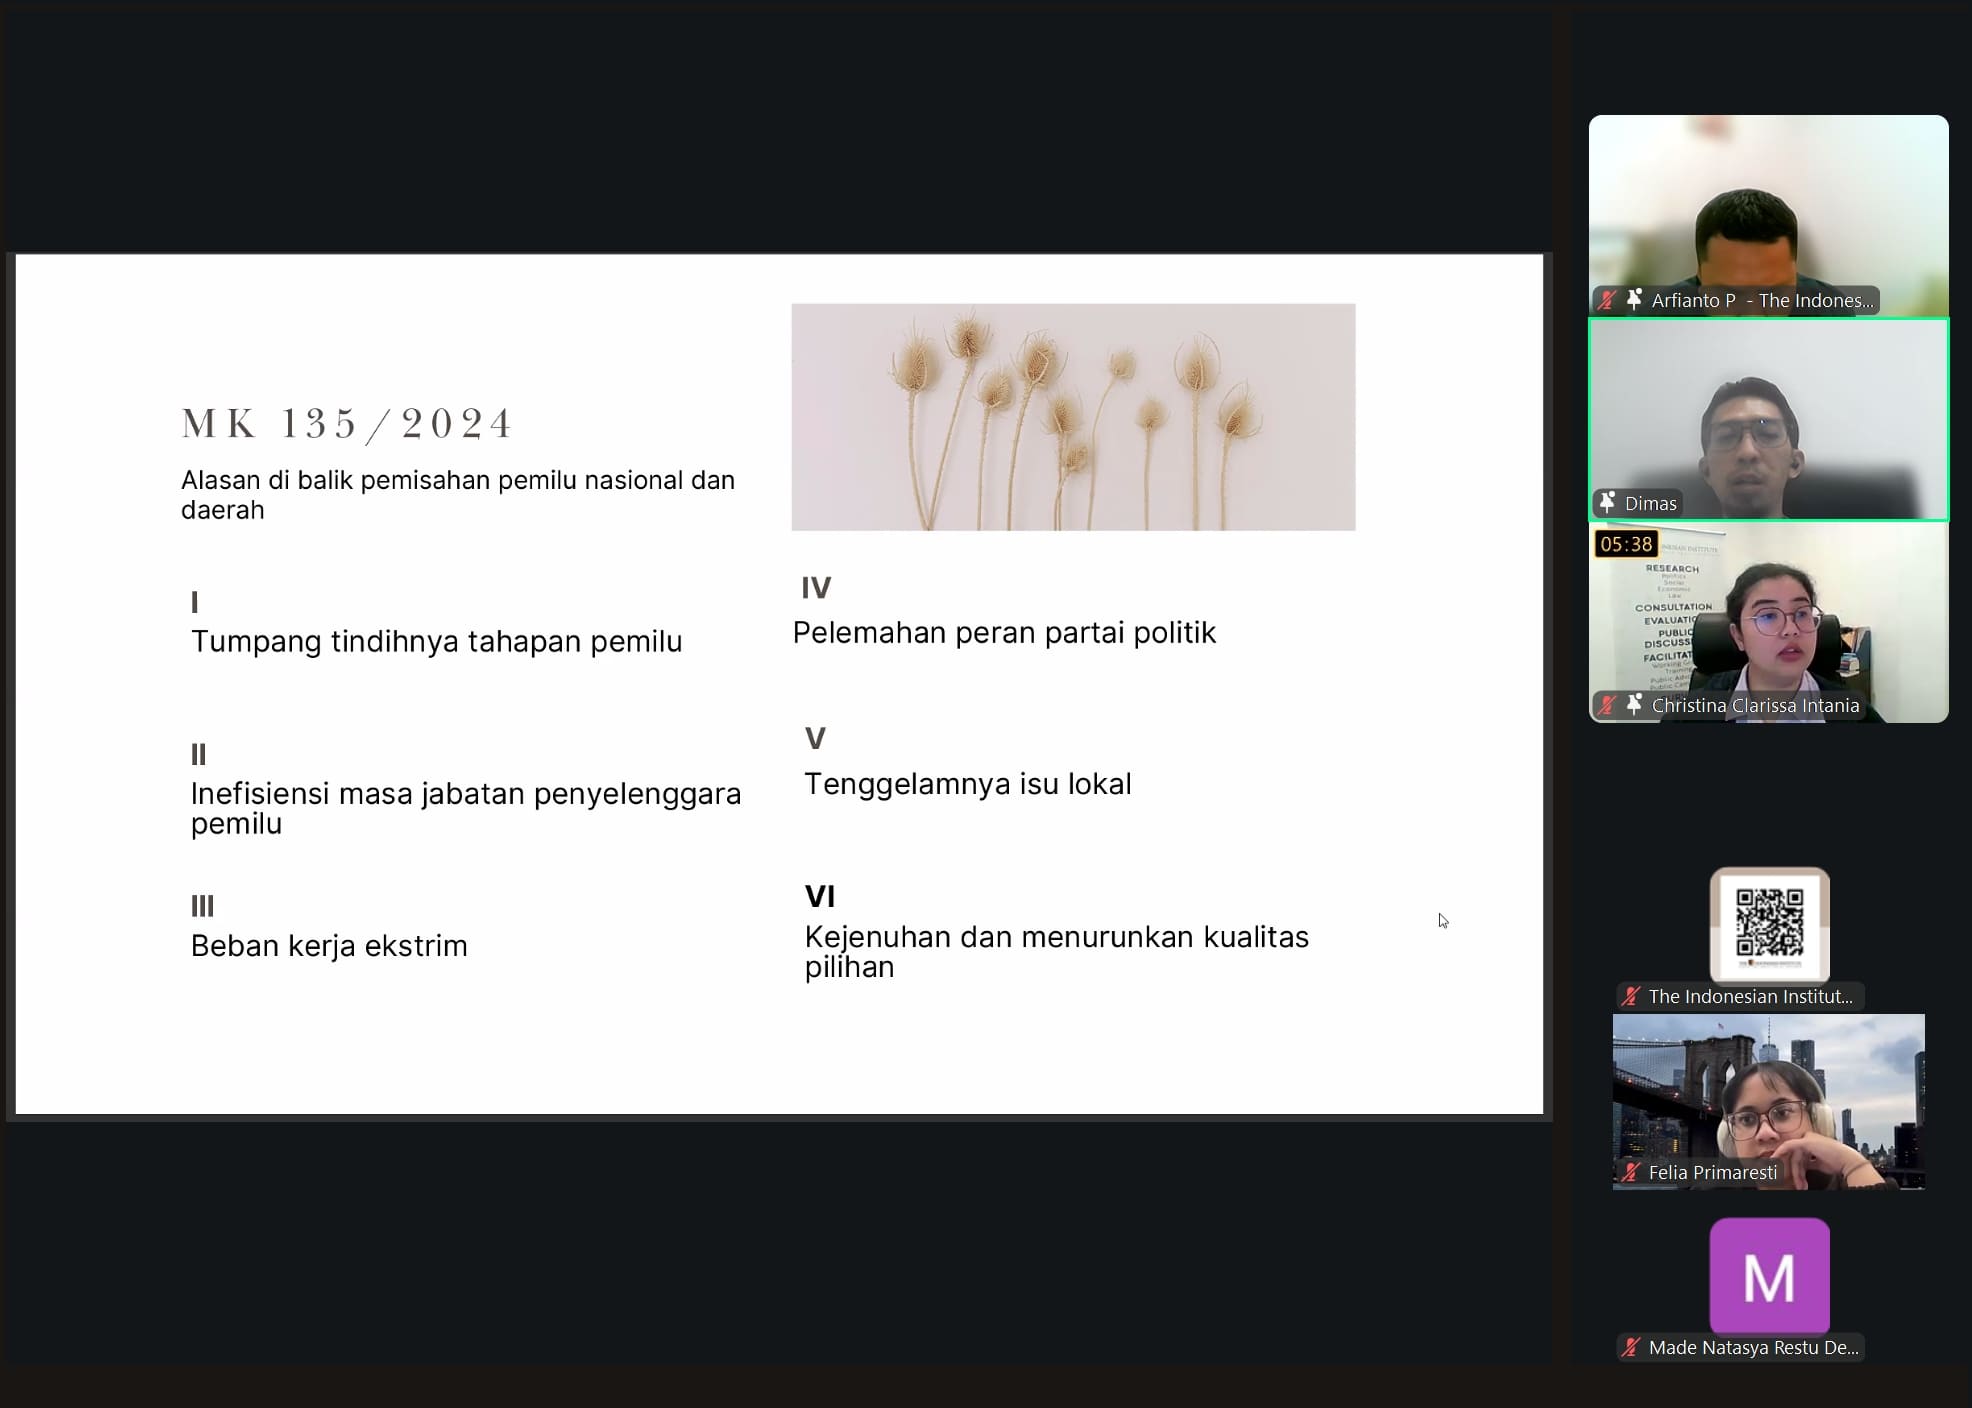Screen dimensions: 1972x1408
Task: Click Felia Primaresti's muted microphone icon
Action: pos(1631,1172)
